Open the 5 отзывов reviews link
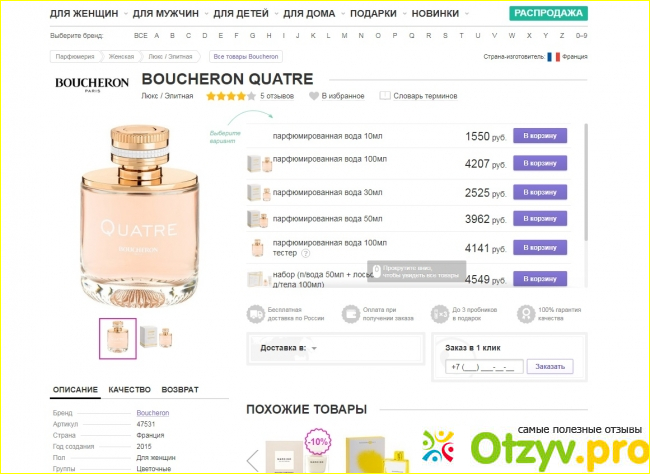Viewport: 650px width, 474px height. pyautogui.click(x=277, y=96)
